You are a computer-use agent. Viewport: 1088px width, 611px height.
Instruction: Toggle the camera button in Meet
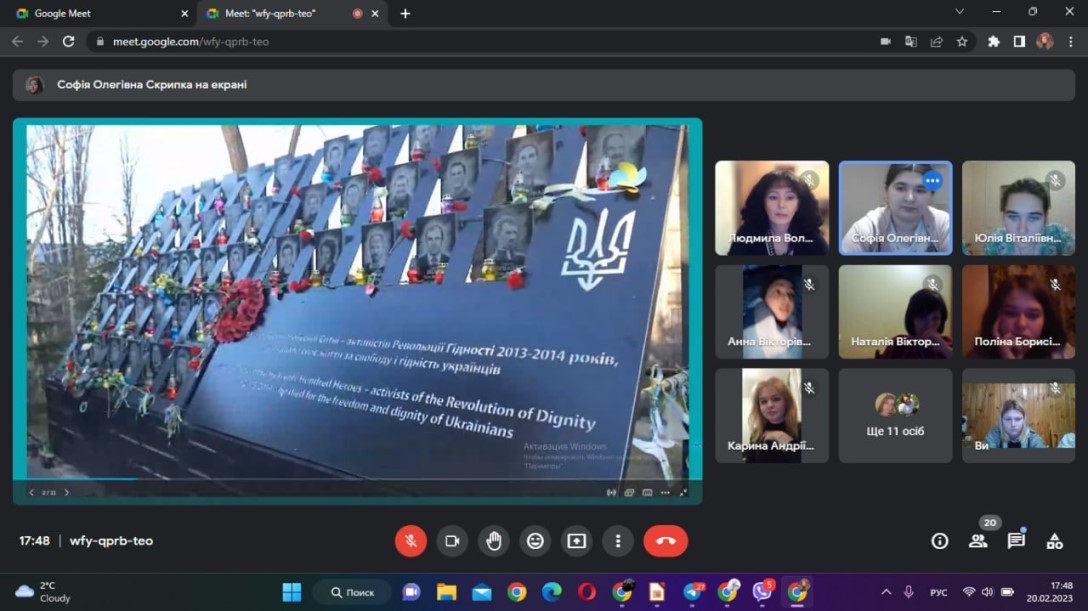[452, 541]
